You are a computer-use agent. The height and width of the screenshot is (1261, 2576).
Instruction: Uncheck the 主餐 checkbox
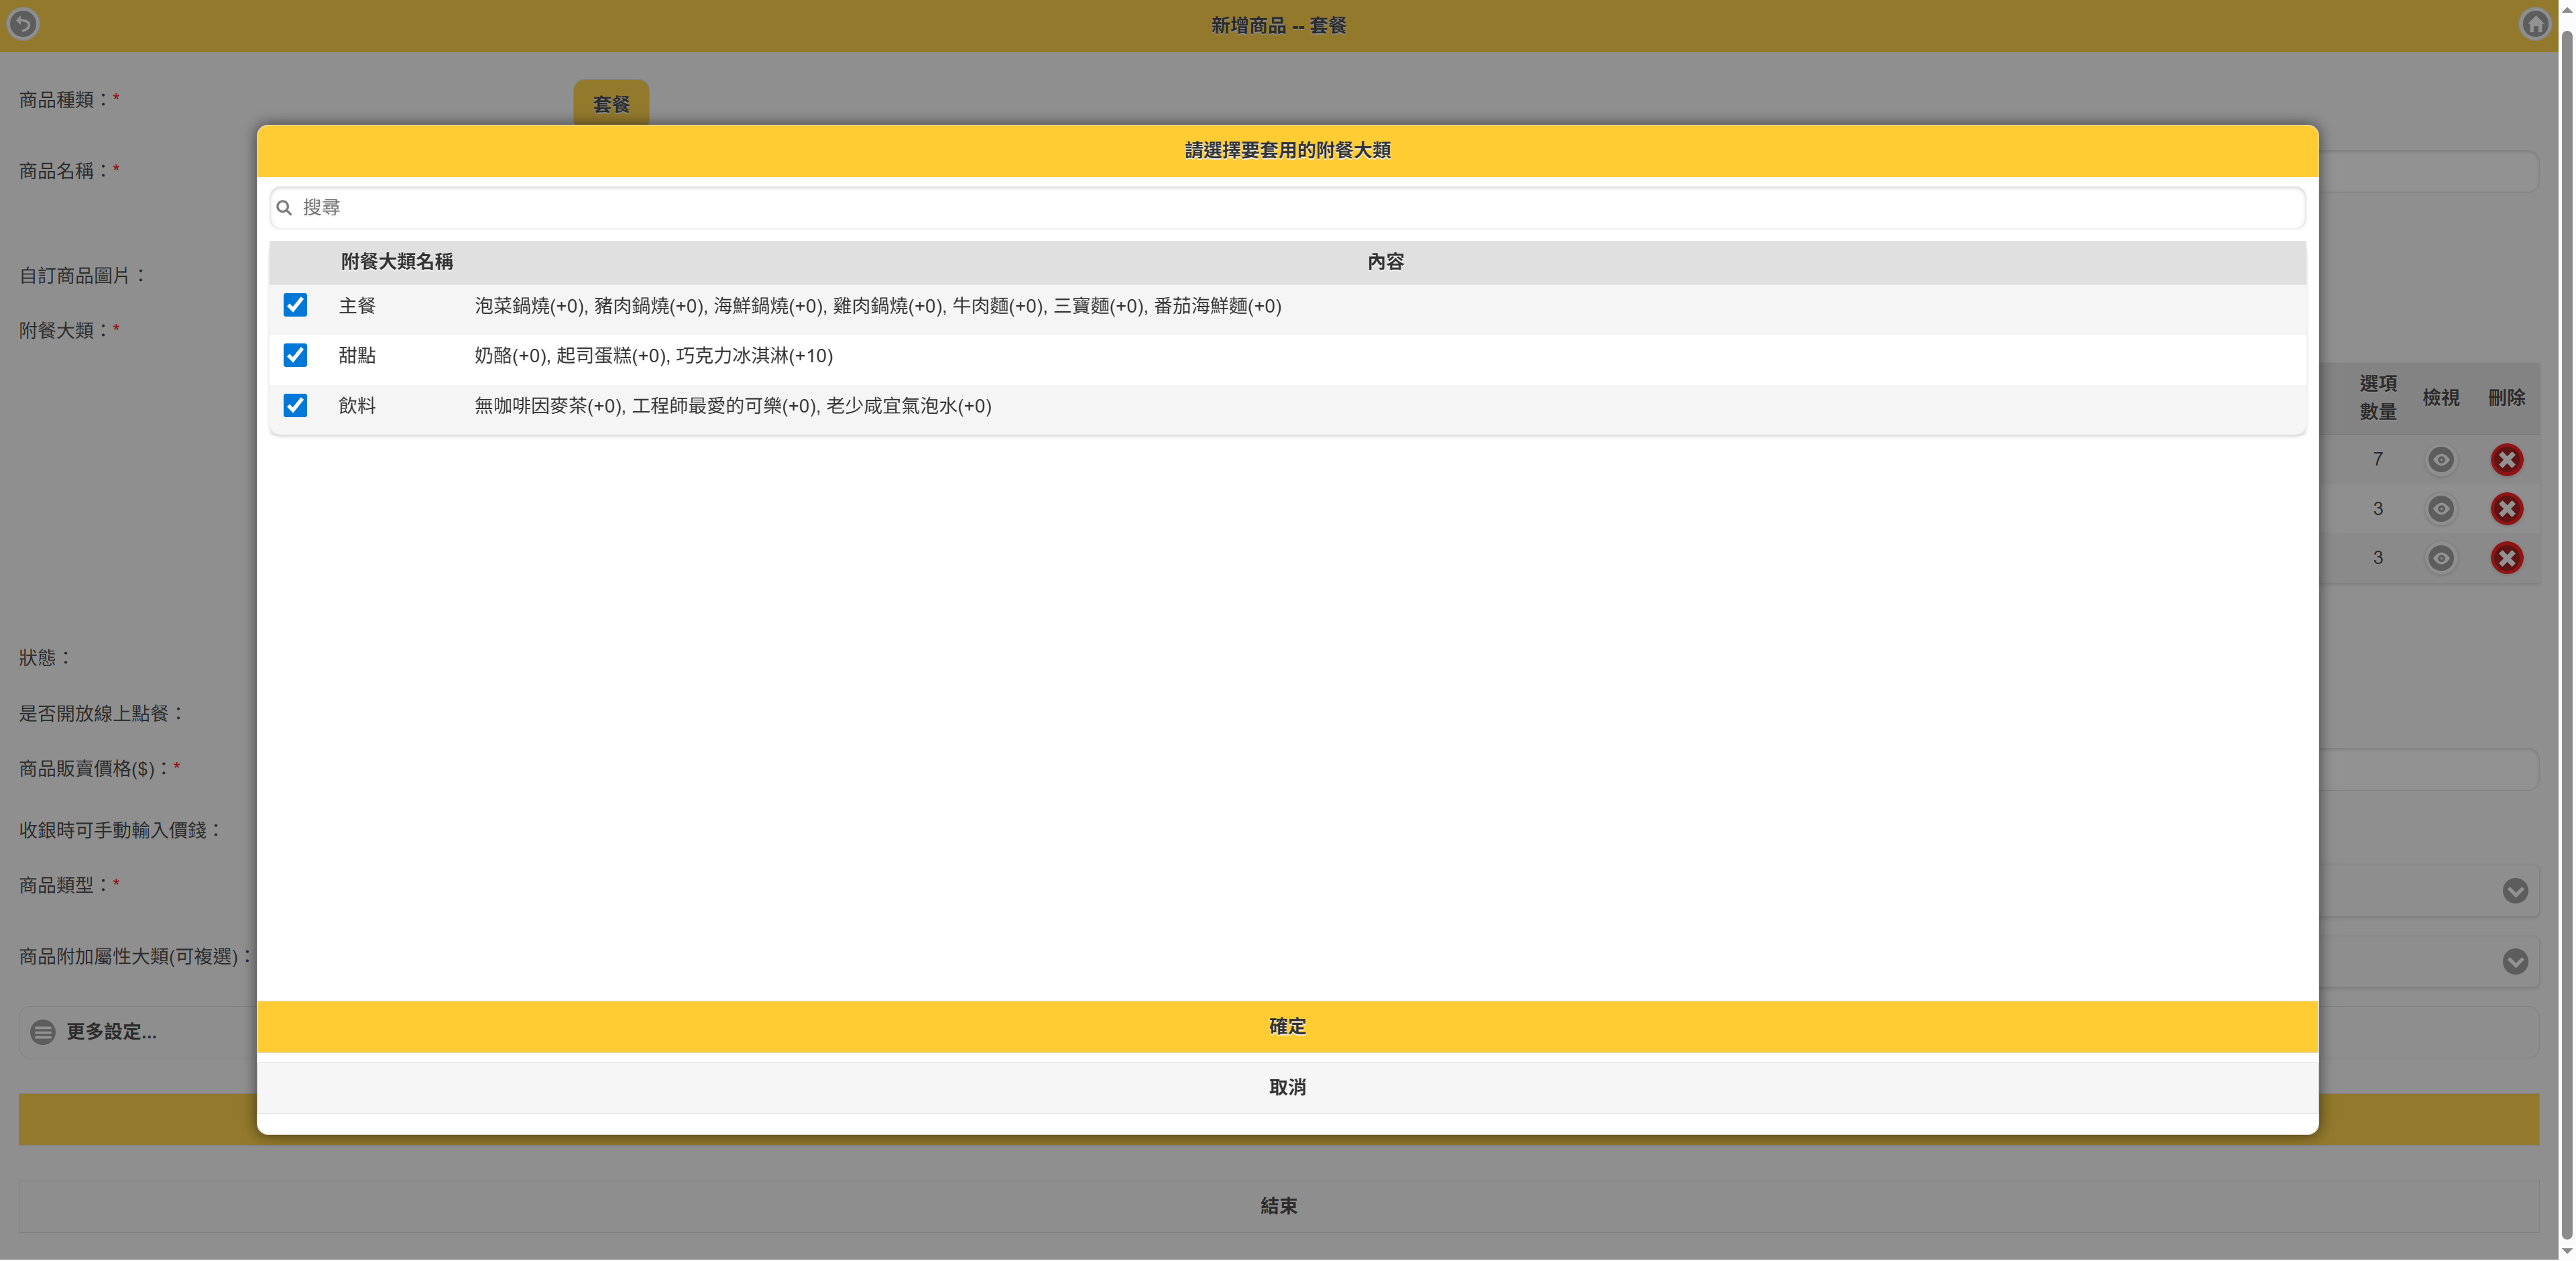(295, 305)
